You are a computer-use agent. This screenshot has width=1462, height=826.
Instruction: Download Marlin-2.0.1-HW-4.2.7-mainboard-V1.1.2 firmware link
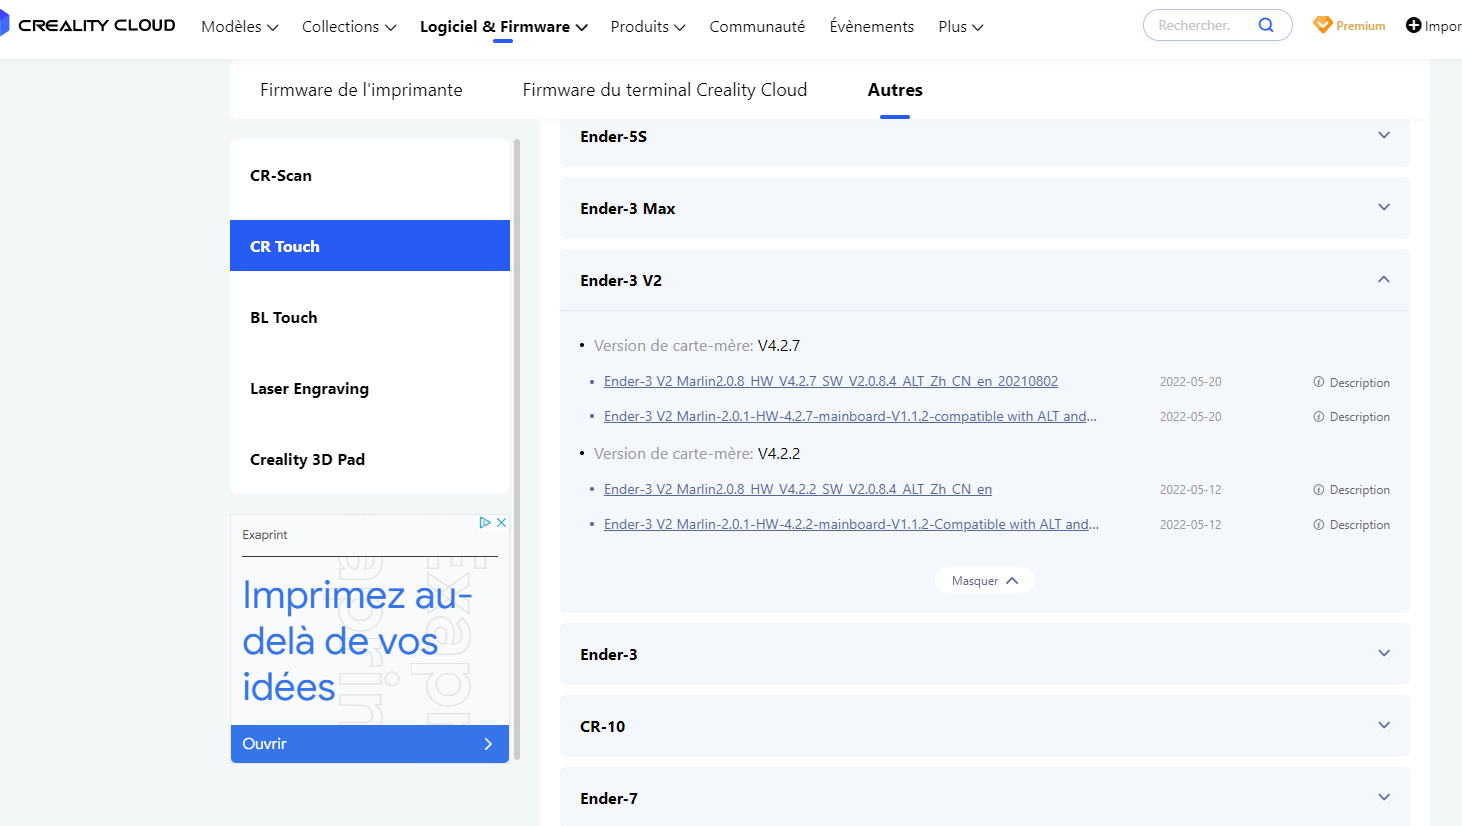(850, 416)
